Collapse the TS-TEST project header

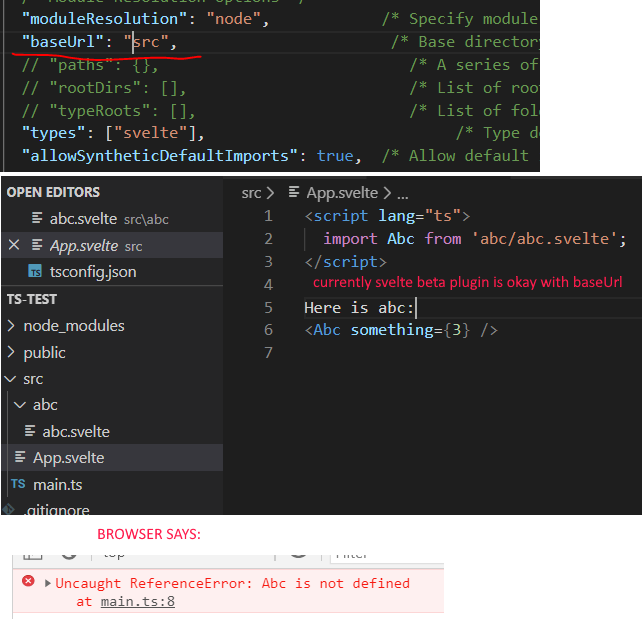point(32,299)
